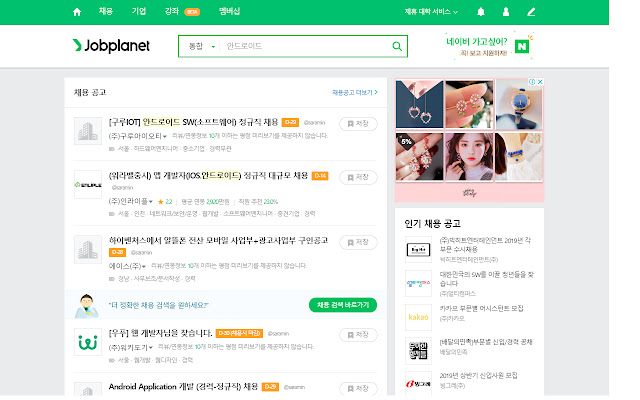Open the 배달의민족 부문별 신입/경력 공채 posting
The height and width of the screenshot is (400, 640).
tap(486, 342)
